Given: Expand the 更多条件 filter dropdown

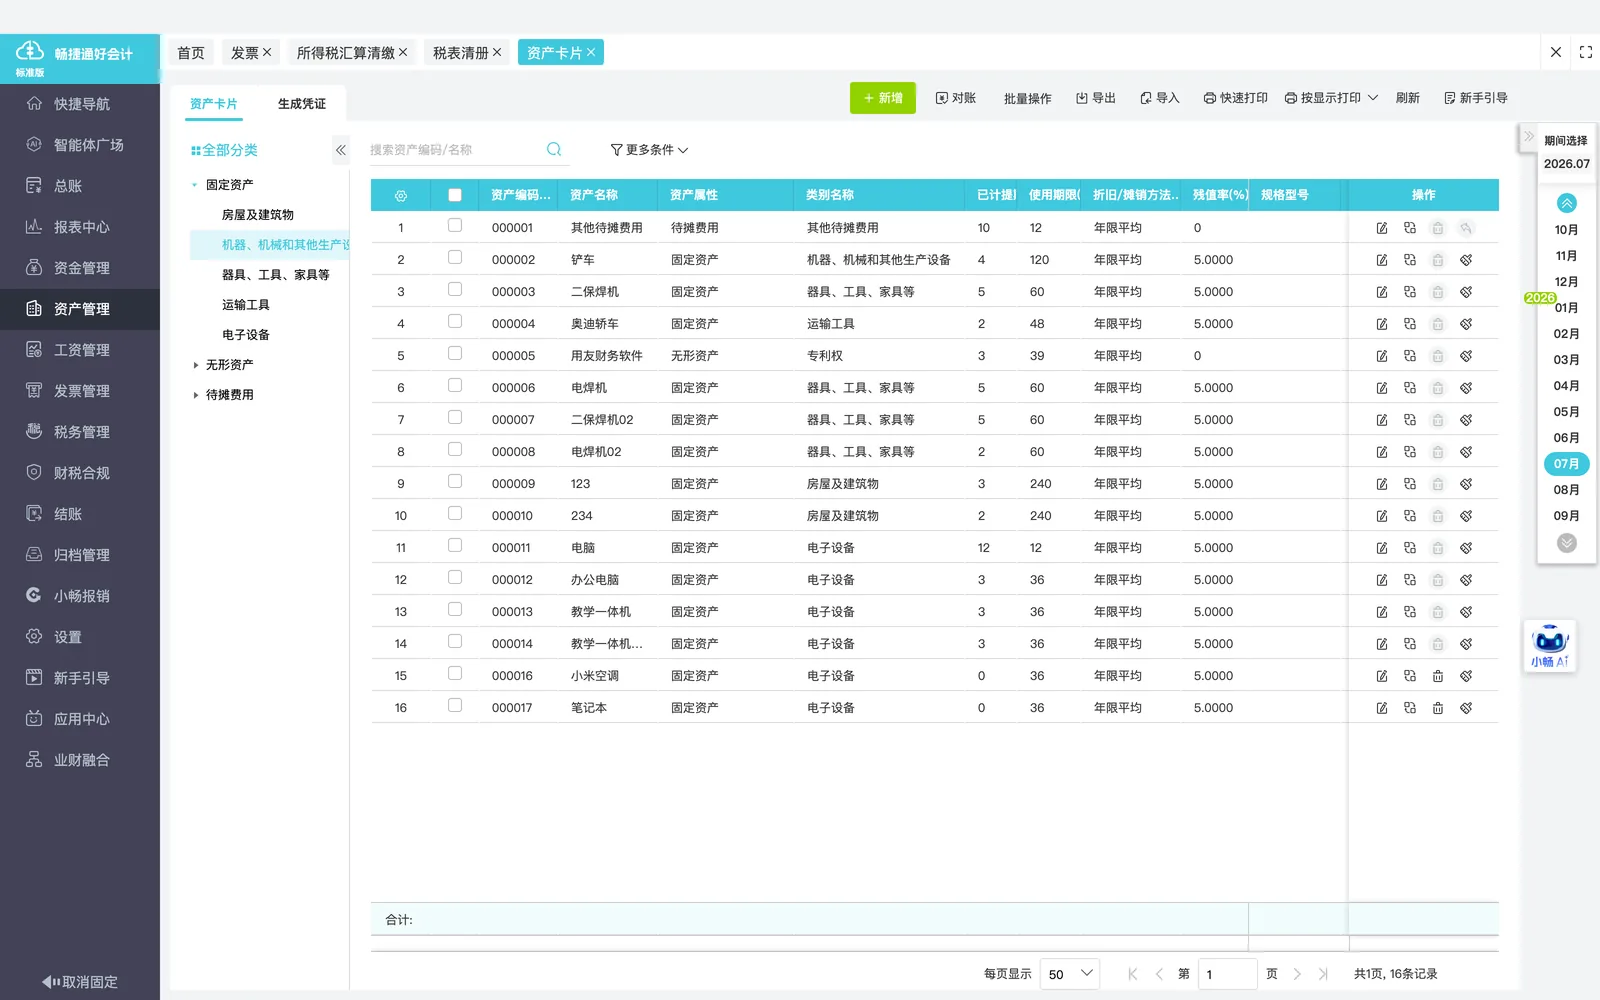Looking at the screenshot, I should tap(649, 150).
